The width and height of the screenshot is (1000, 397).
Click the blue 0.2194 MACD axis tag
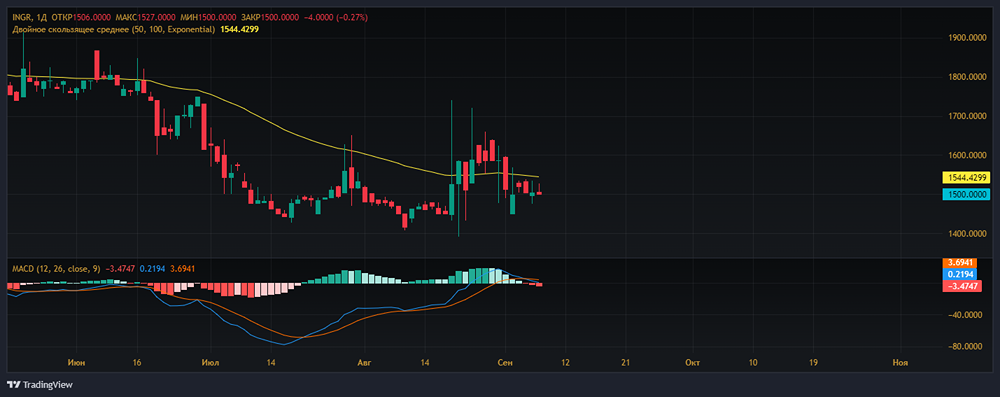coord(959,274)
